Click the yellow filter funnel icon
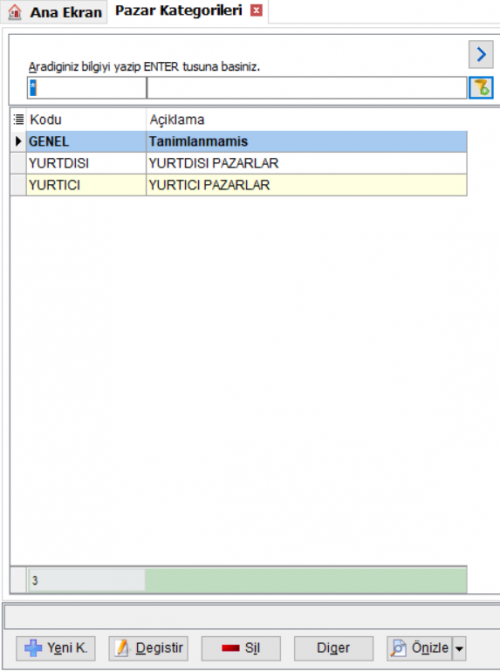 pos(481,88)
